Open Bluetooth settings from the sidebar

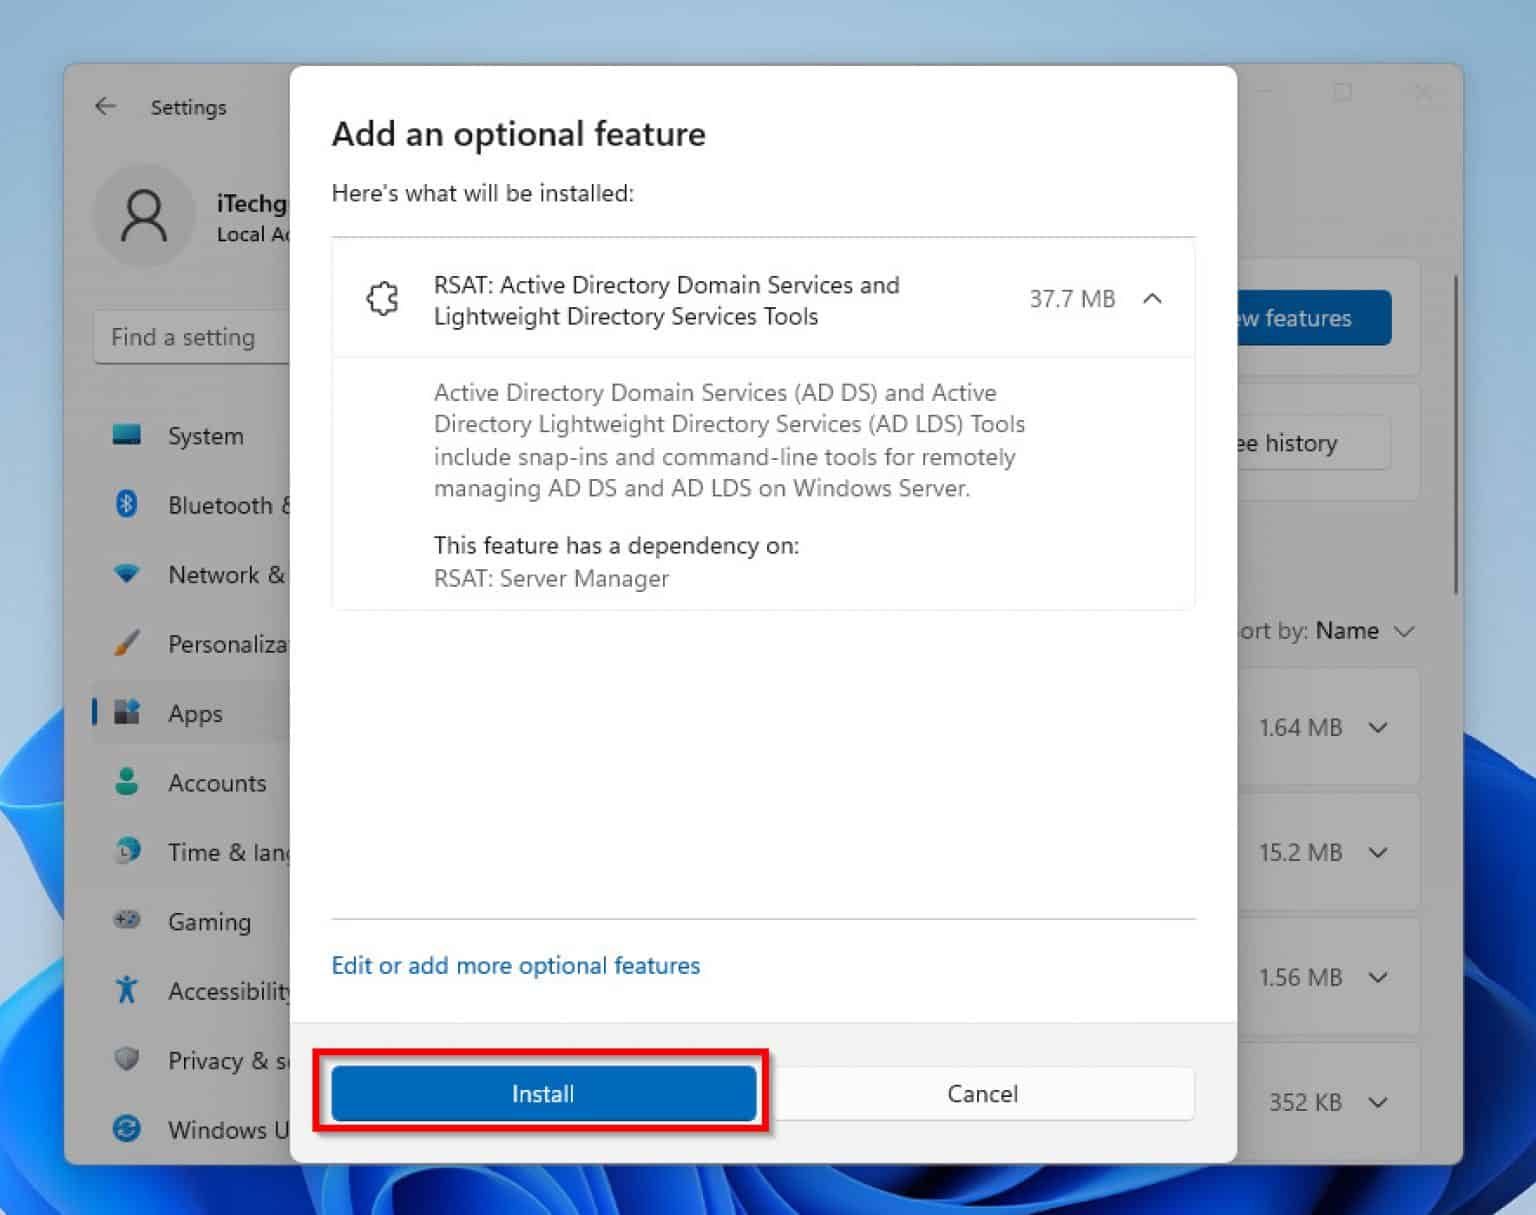(x=126, y=505)
